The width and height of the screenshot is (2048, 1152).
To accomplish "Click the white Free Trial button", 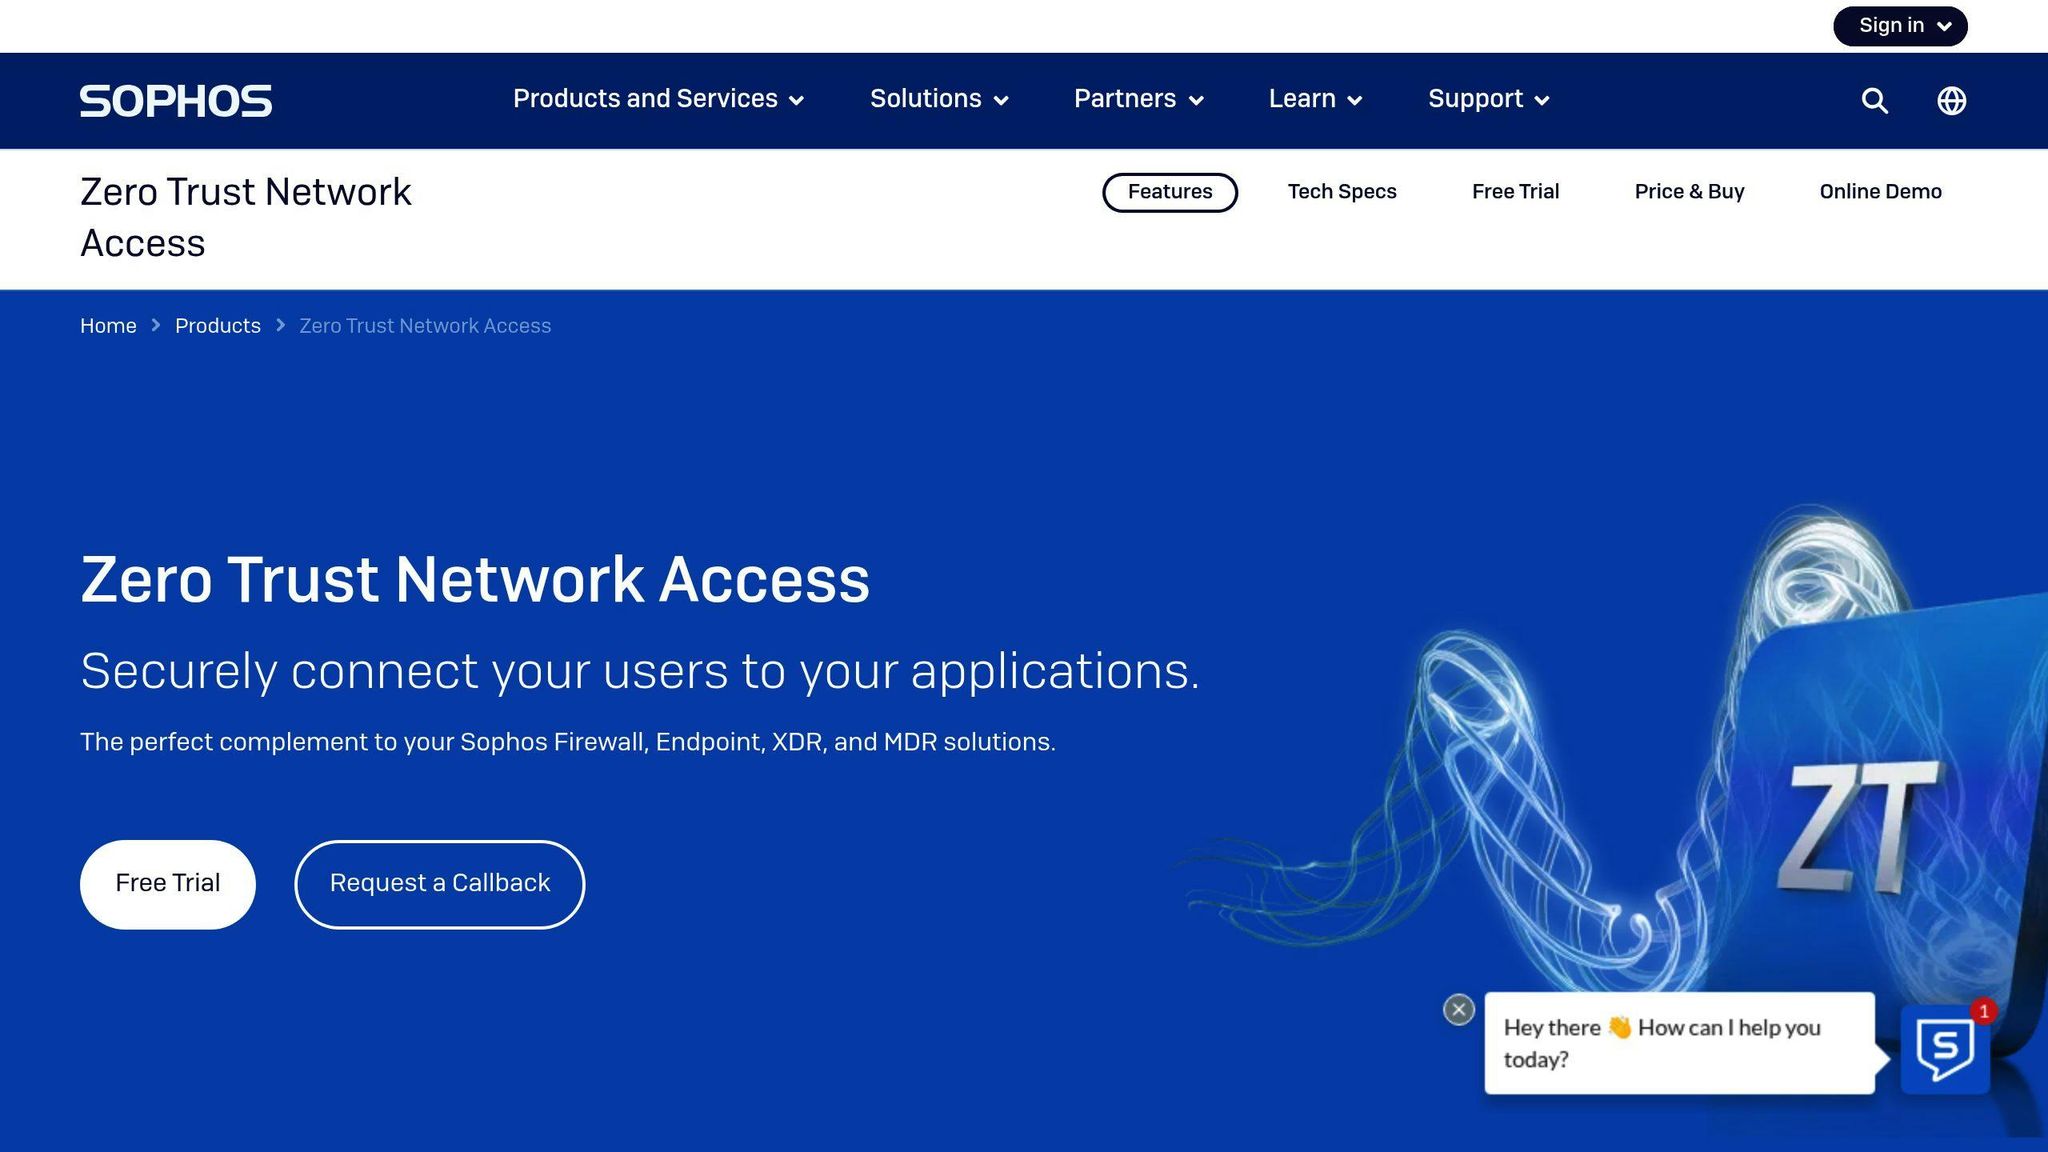I will click(168, 884).
